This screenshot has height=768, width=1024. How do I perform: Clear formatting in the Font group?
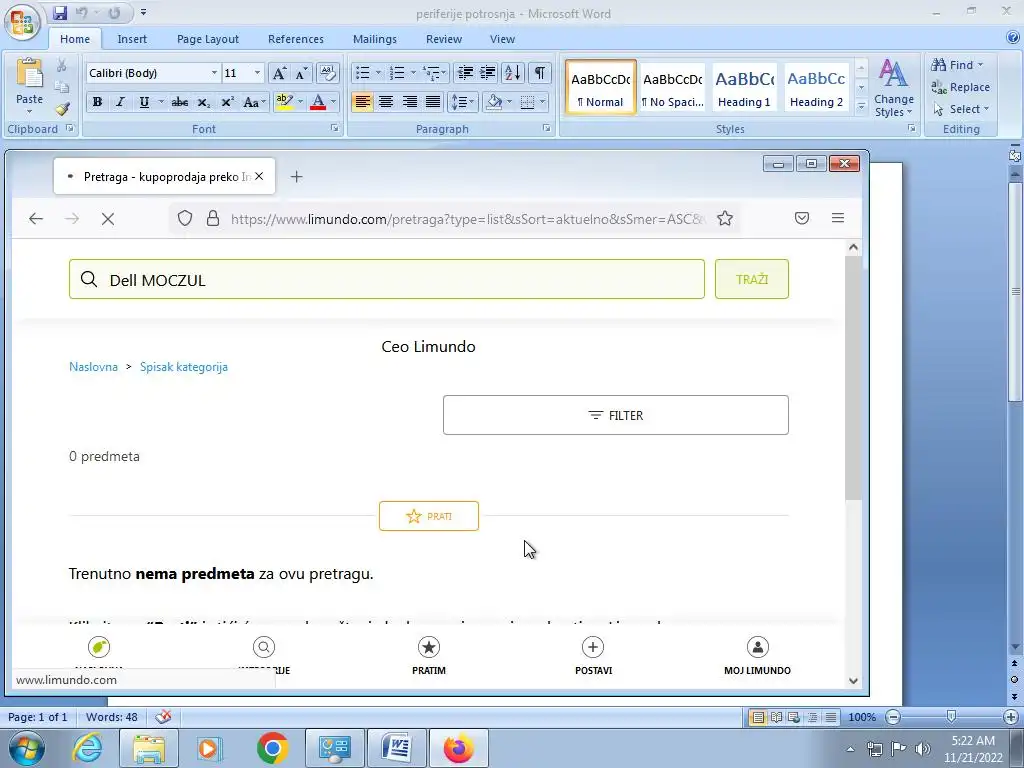(x=327, y=72)
